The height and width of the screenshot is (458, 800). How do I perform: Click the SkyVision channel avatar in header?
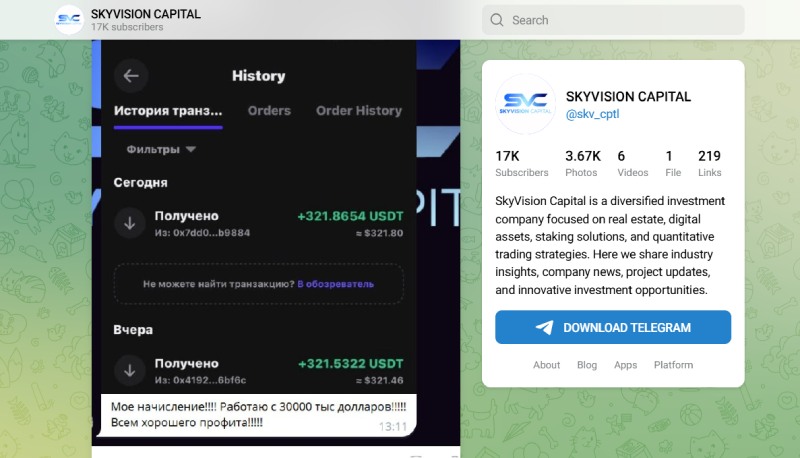tap(69, 20)
